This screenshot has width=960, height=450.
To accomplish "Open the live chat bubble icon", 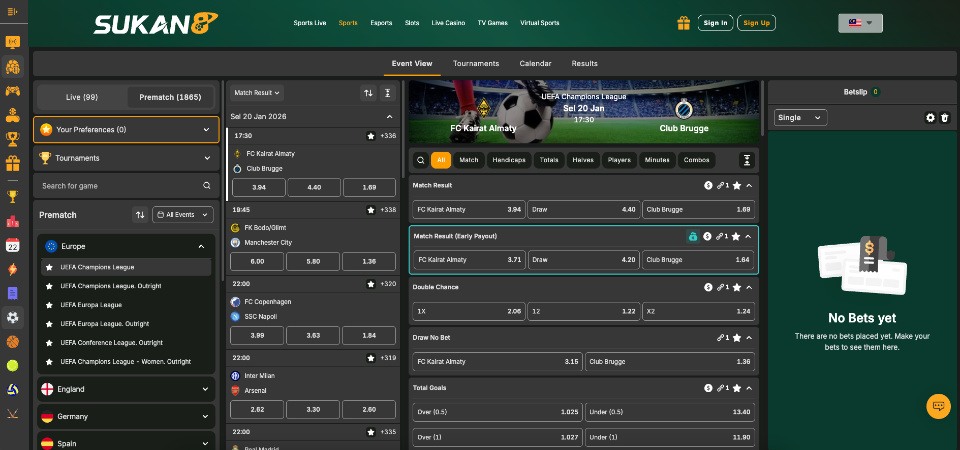I will 938,406.
